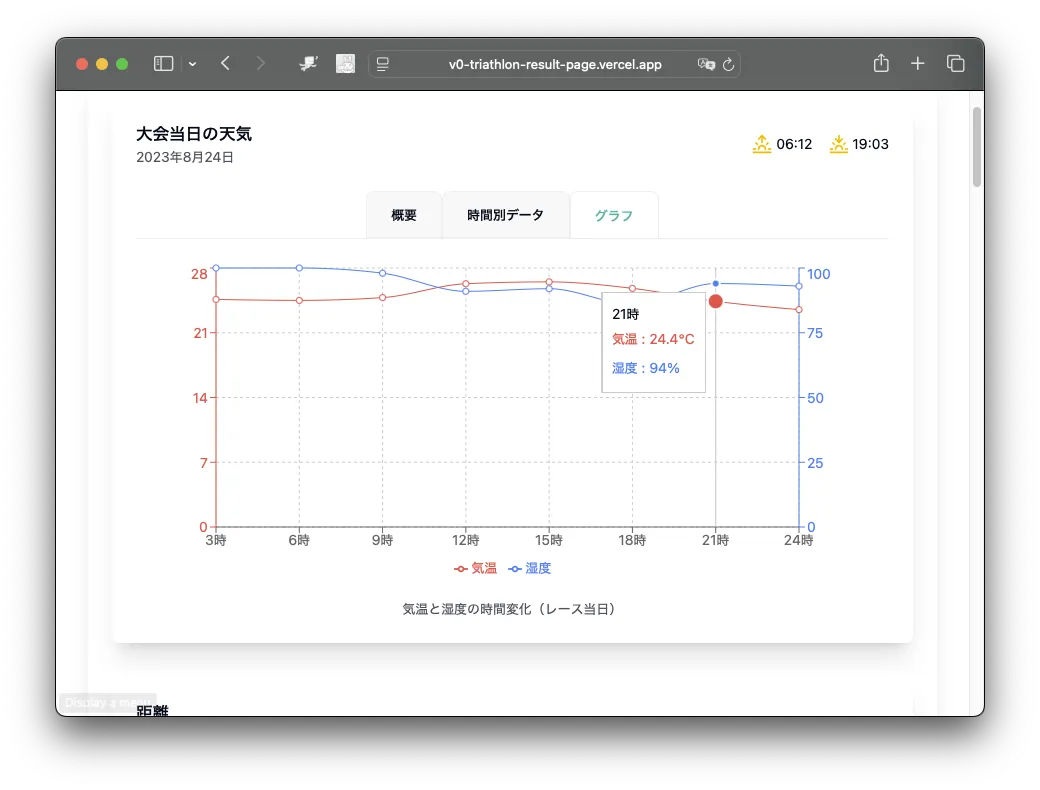Toggle the 湿度 series in chart legend

click(x=530, y=568)
